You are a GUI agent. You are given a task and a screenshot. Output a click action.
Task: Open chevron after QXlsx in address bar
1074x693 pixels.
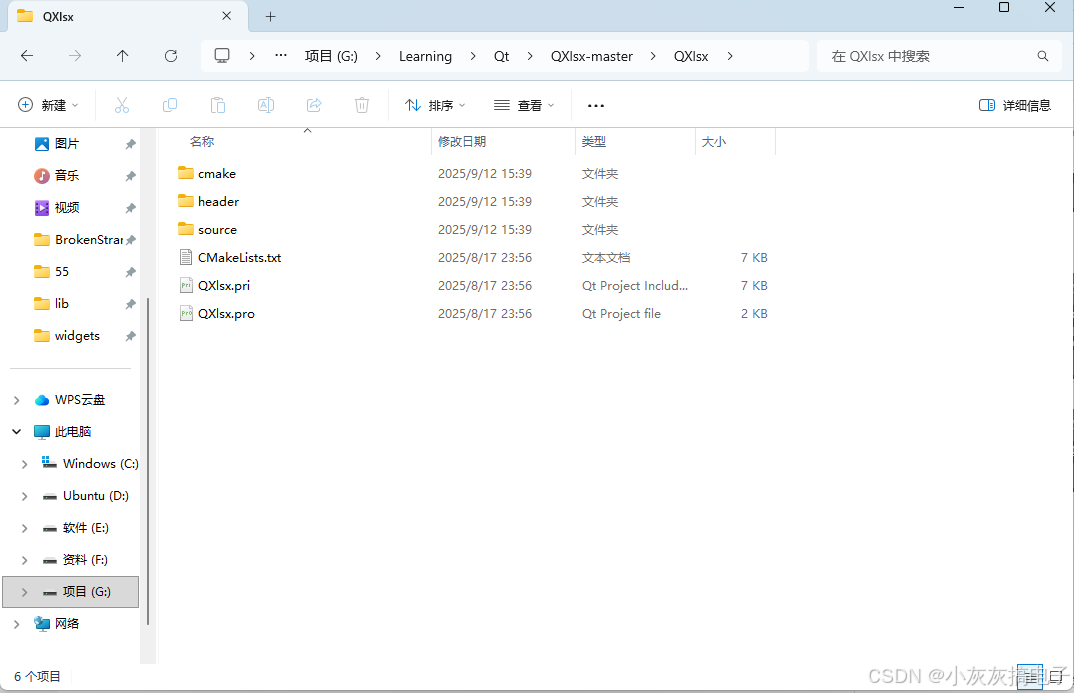click(x=730, y=56)
